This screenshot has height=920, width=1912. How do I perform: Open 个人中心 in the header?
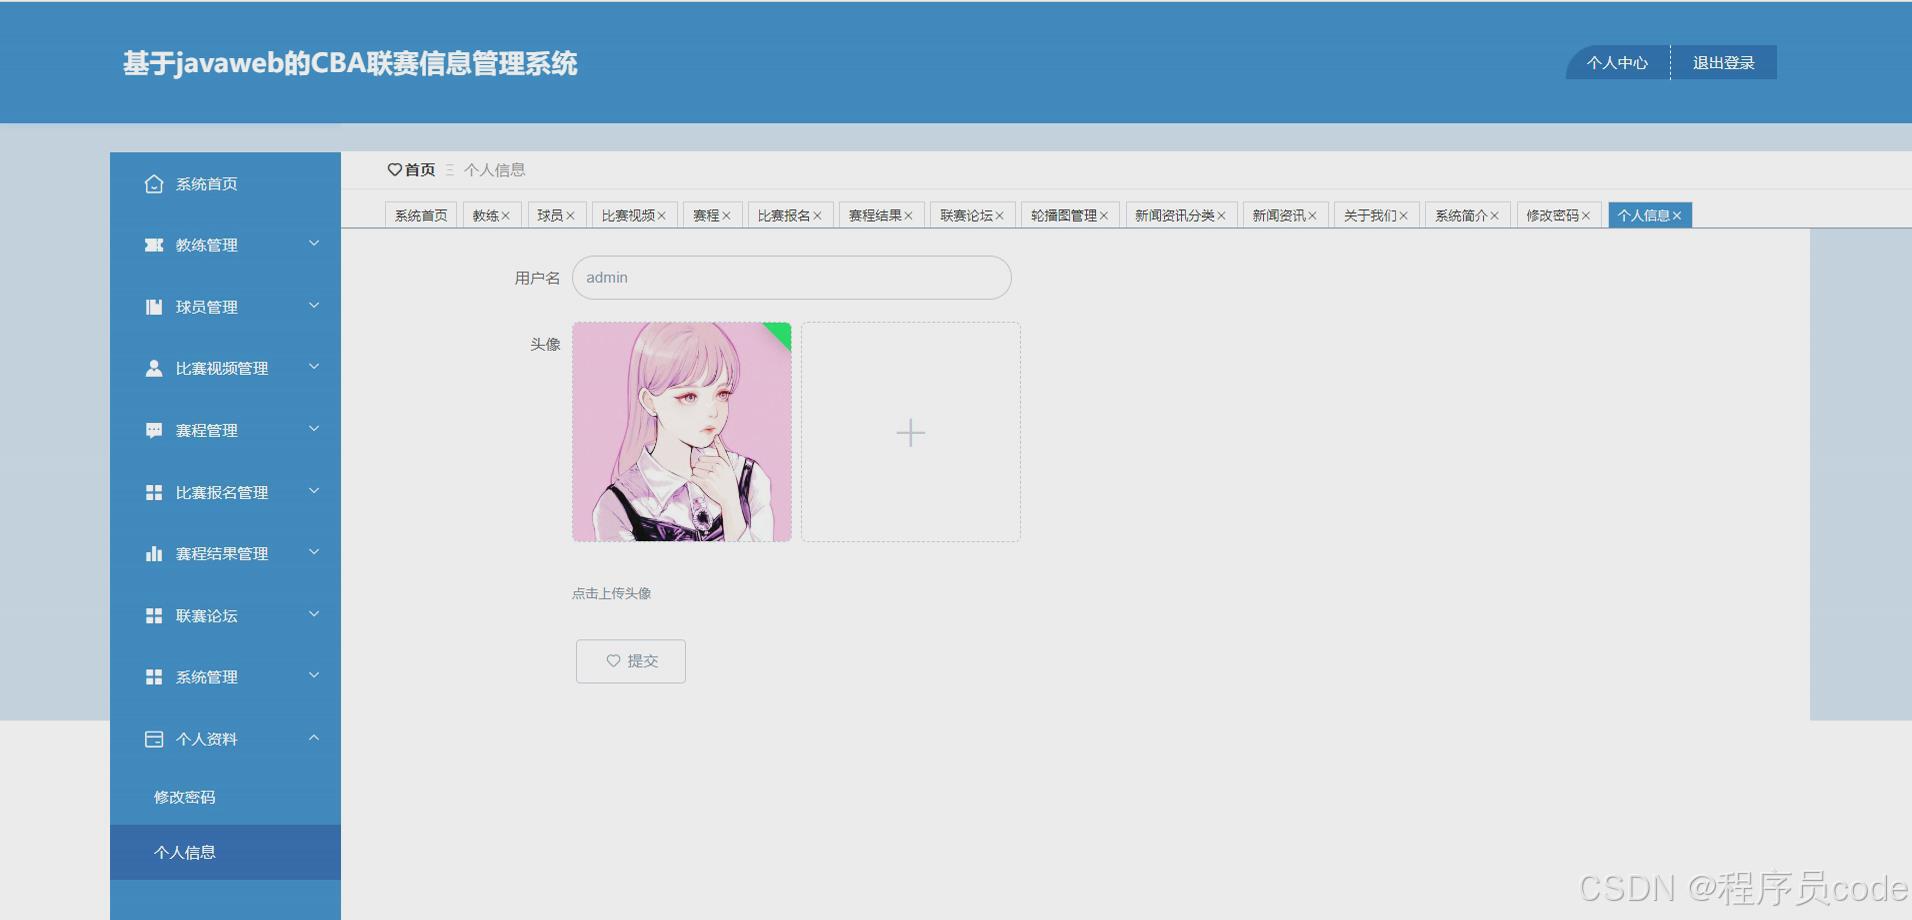click(1617, 62)
